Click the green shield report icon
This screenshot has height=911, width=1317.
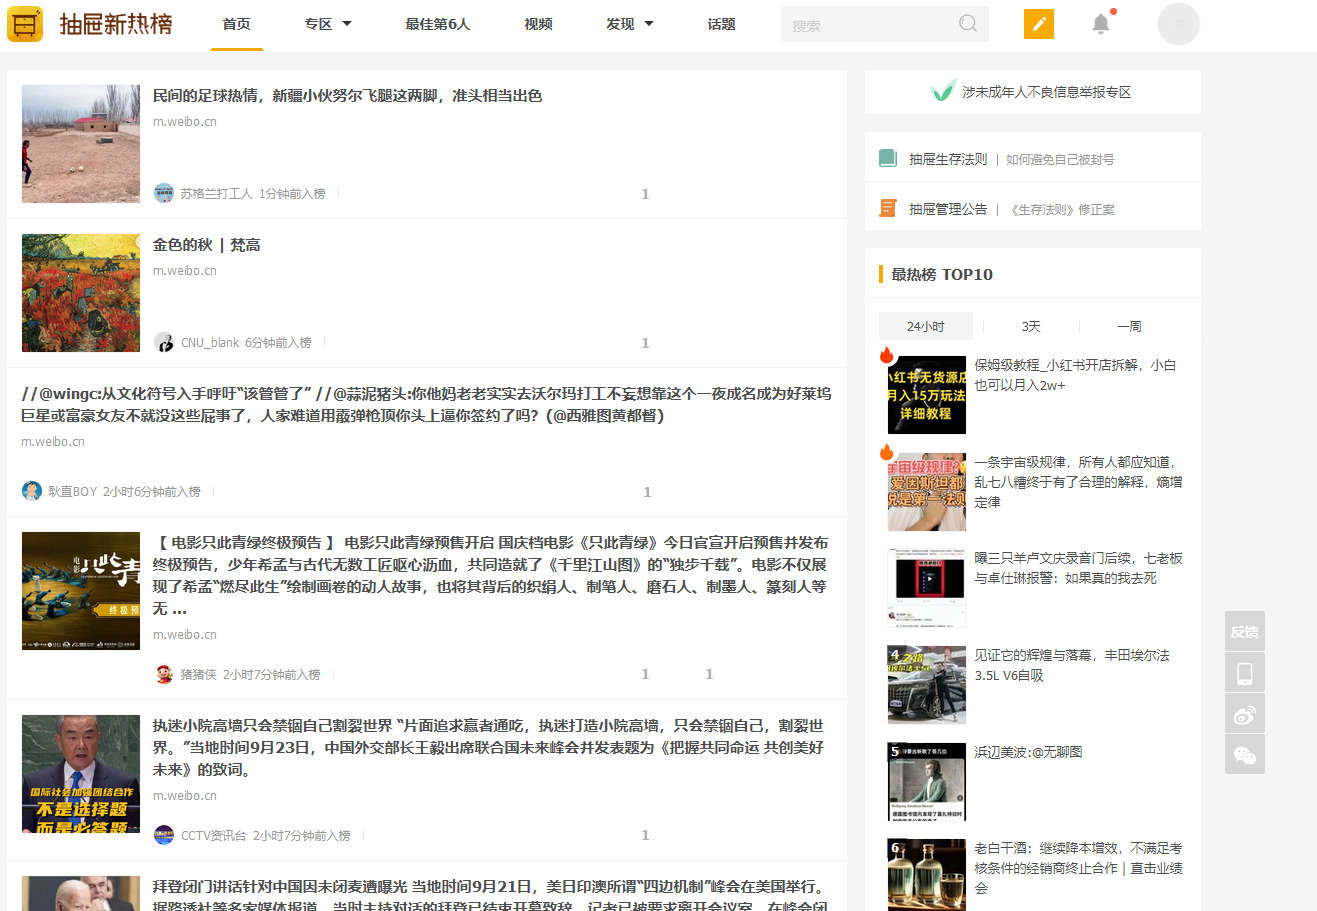pyautogui.click(x=942, y=92)
